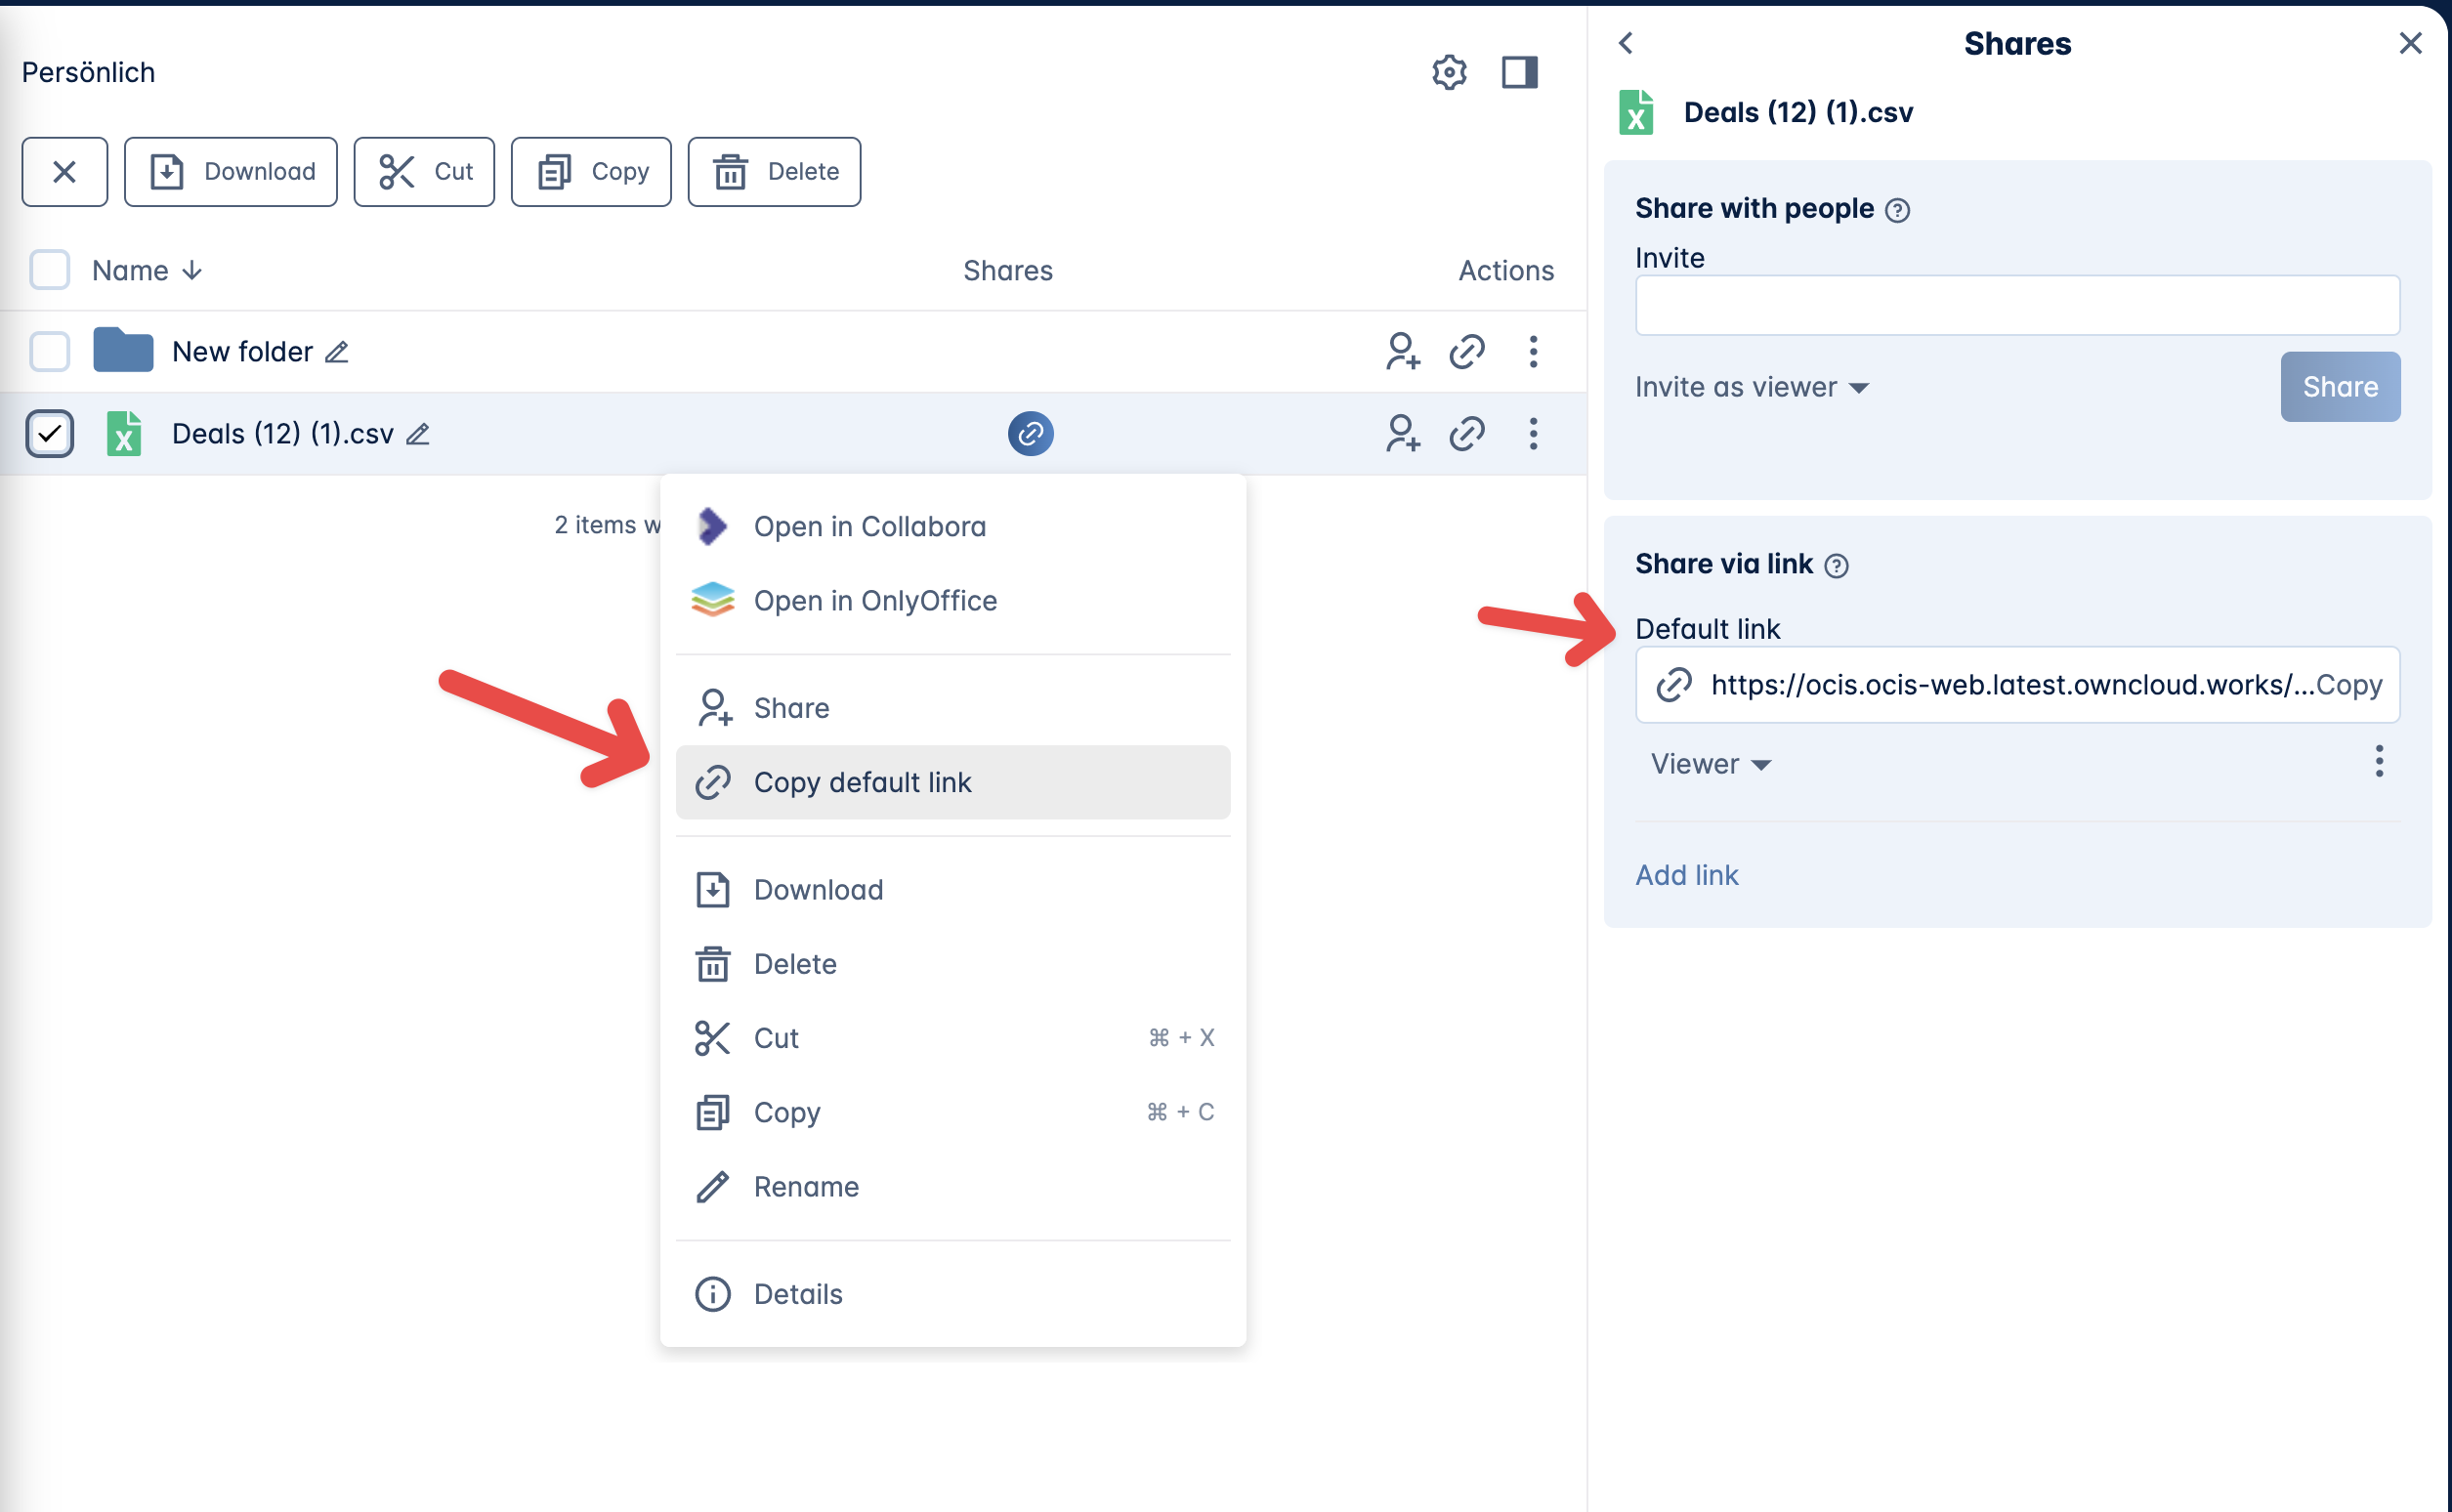Screen dimensions: 2452x1512
Task: Click the copy link icon for New folder
Action: click(x=1466, y=351)
